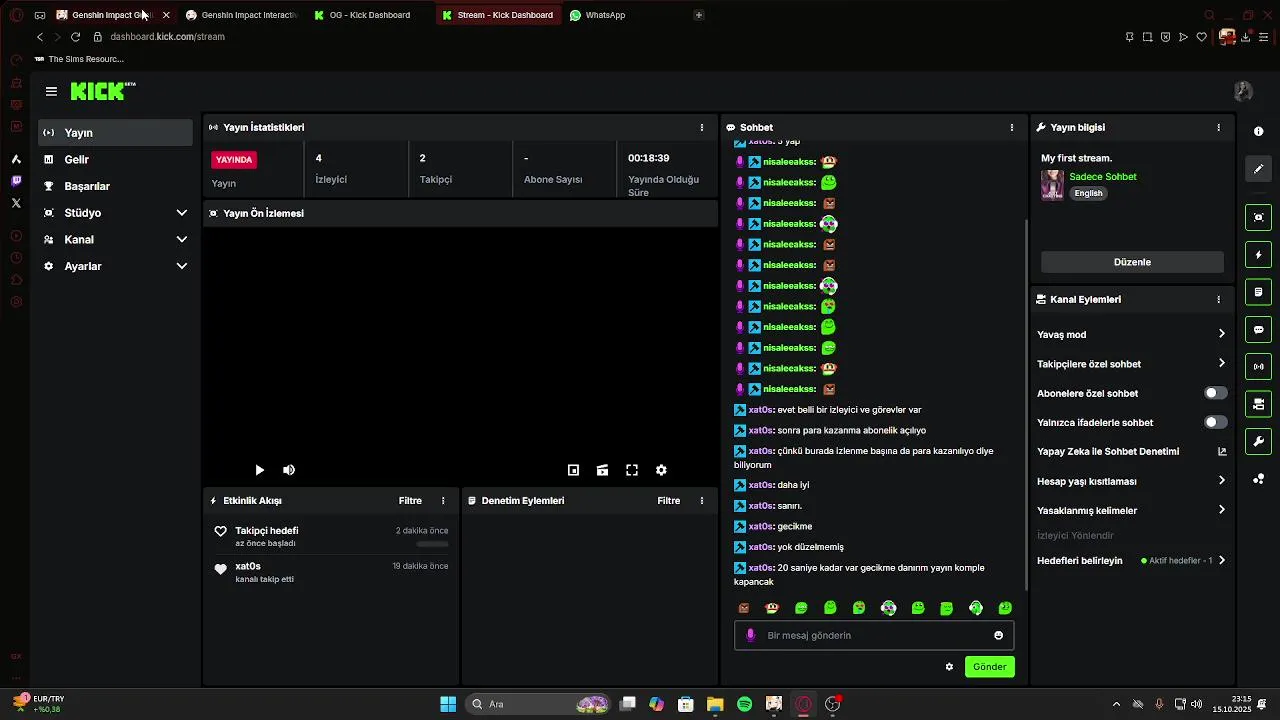Click the taskbar Ara search box
The height and width of the screenshot is (720, 1280).
[539, 704]
